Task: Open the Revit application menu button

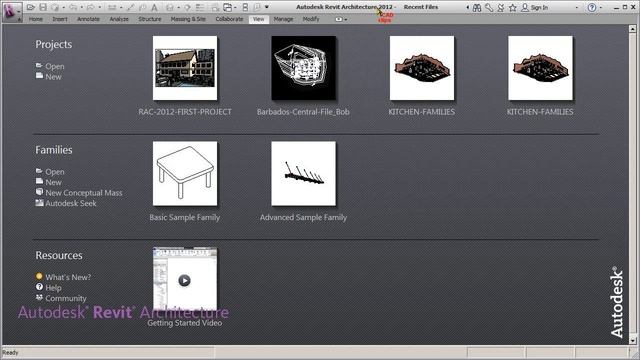Action: [x=11, y=11]
